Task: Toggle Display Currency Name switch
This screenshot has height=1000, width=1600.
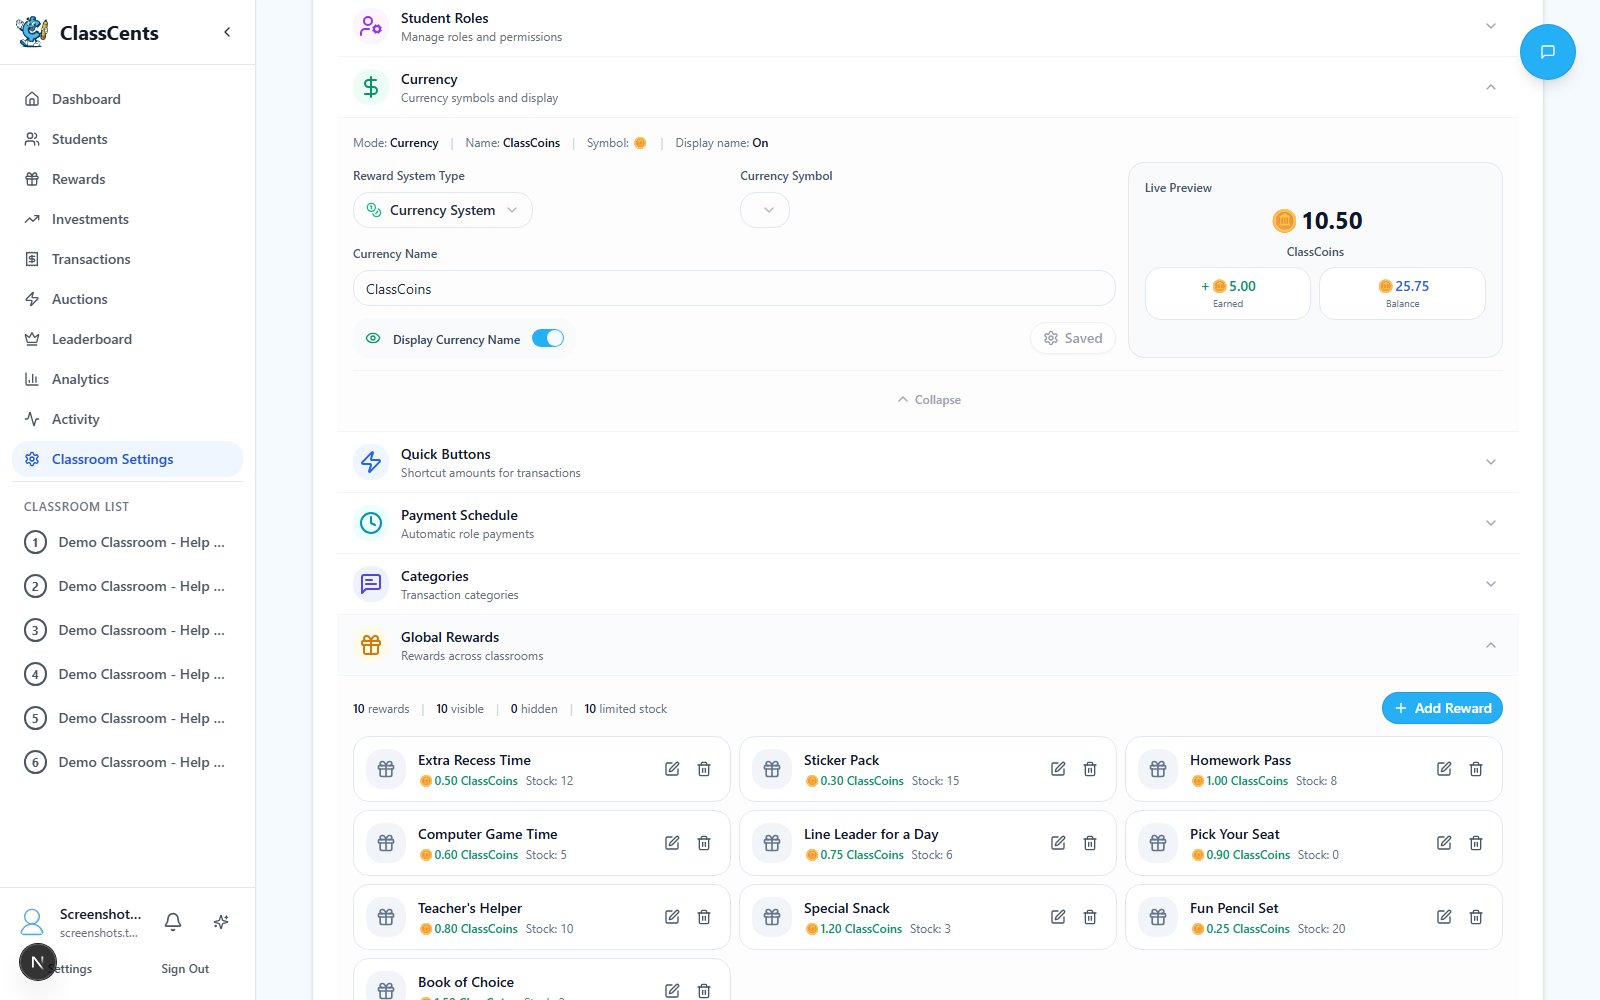Action: pyautogui.click(x=548, y=339)
